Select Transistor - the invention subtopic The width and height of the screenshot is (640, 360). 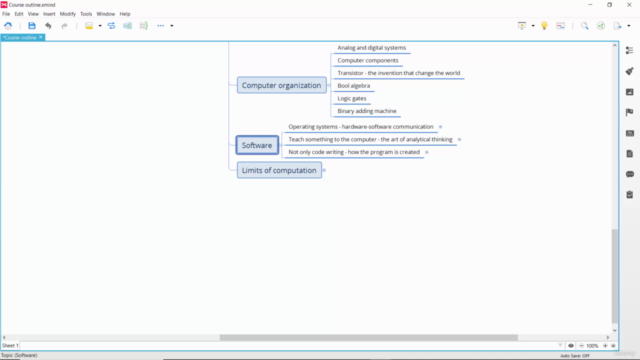[x=399, y=73]
